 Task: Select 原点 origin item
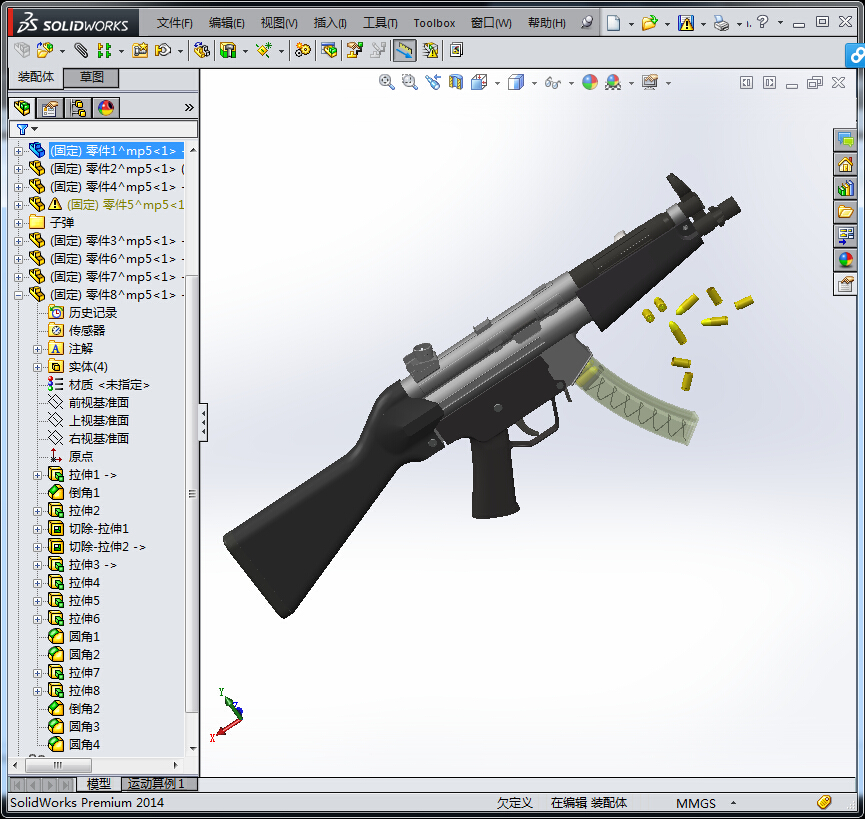coord(81,457)
